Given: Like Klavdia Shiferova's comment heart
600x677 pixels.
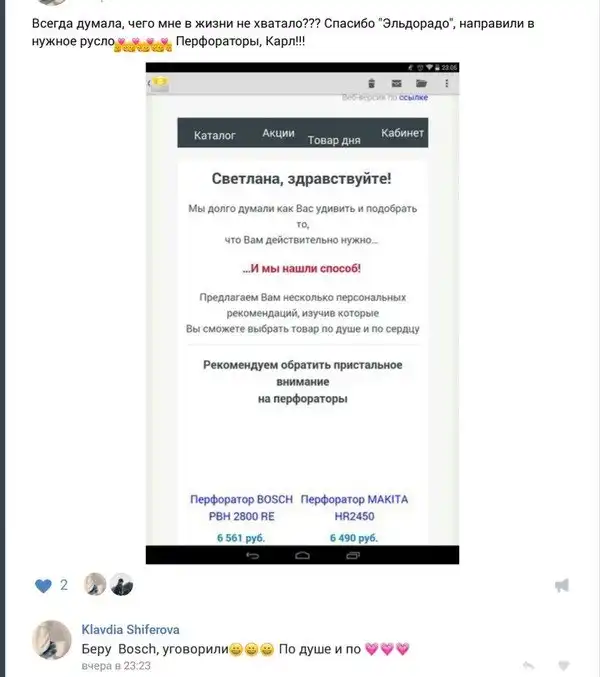Looking at the screenshot, I should tap(563, 665).
